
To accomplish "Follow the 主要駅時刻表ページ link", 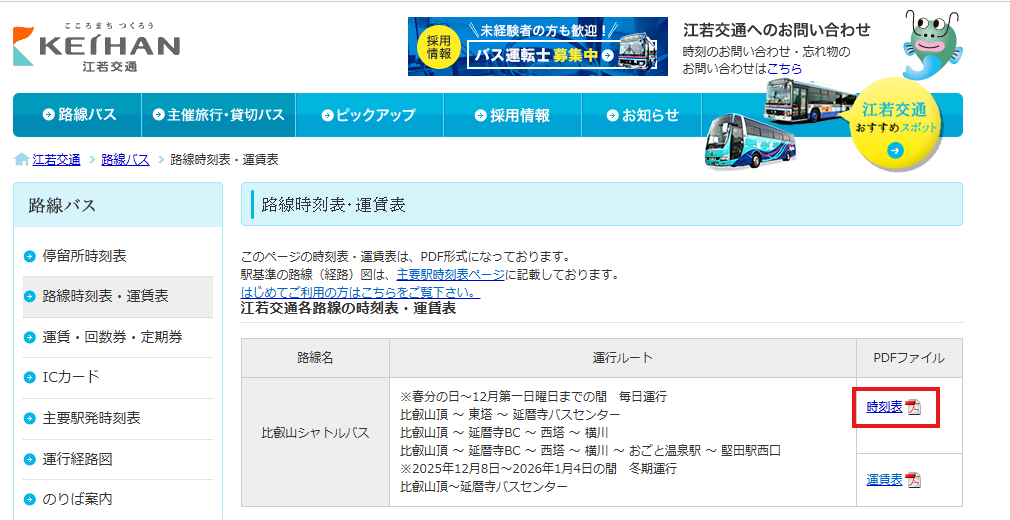I will pyautogui.click(x=450, y=274).
